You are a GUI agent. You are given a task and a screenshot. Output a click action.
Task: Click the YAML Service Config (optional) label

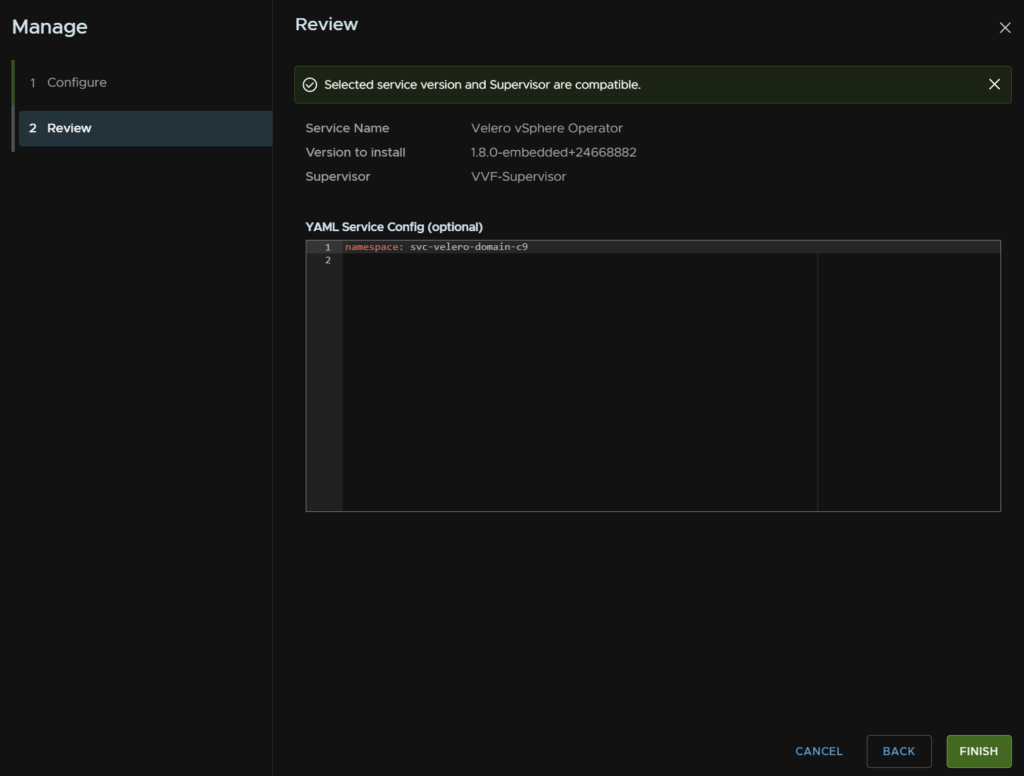tap(394, 227)
